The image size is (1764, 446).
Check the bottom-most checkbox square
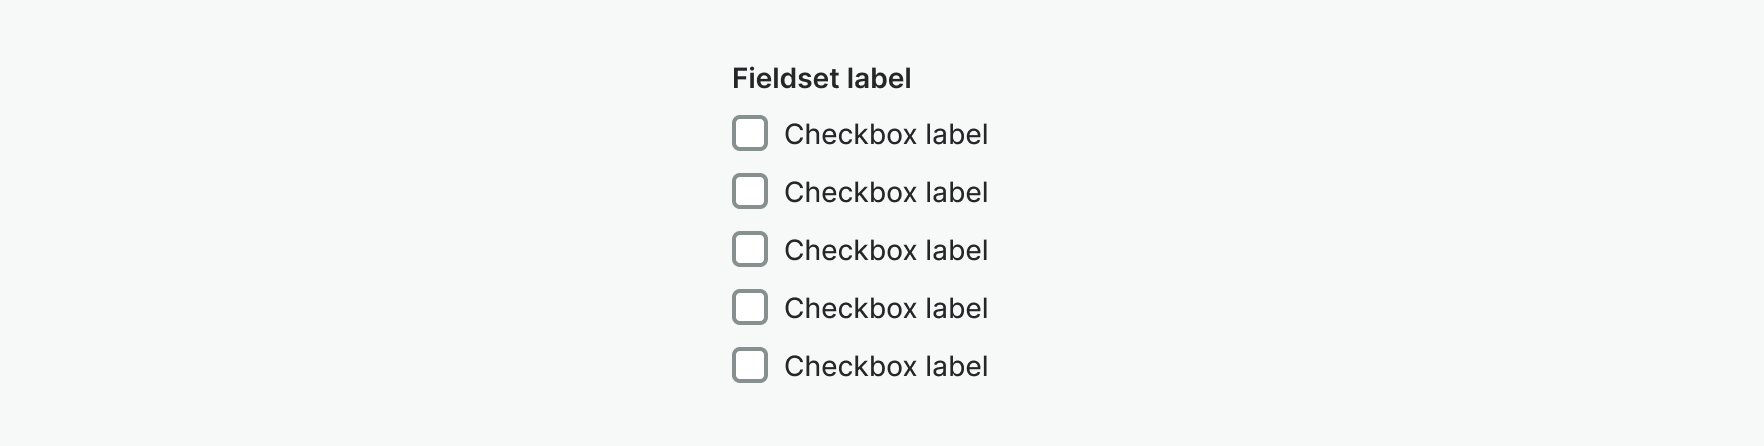coord(750,365)
